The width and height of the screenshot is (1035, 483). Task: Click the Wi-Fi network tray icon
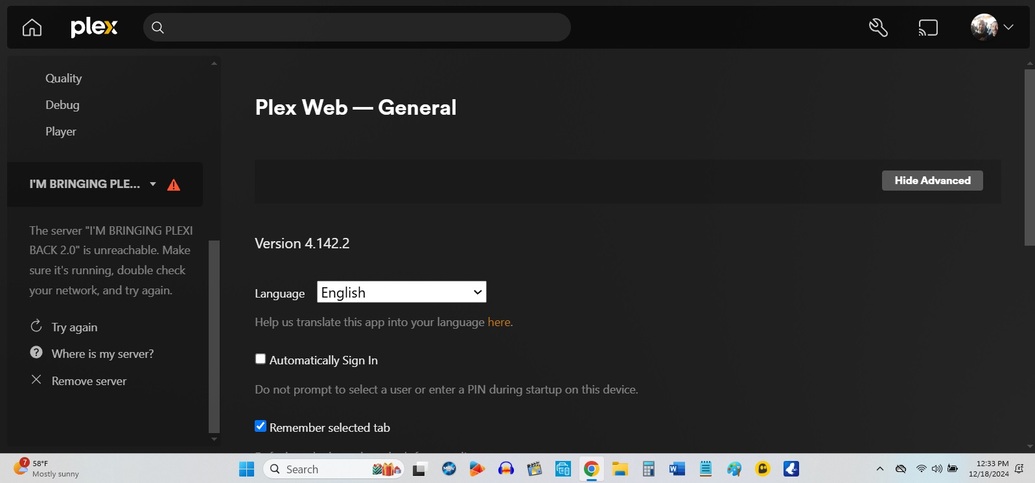[x=921, y=469]
